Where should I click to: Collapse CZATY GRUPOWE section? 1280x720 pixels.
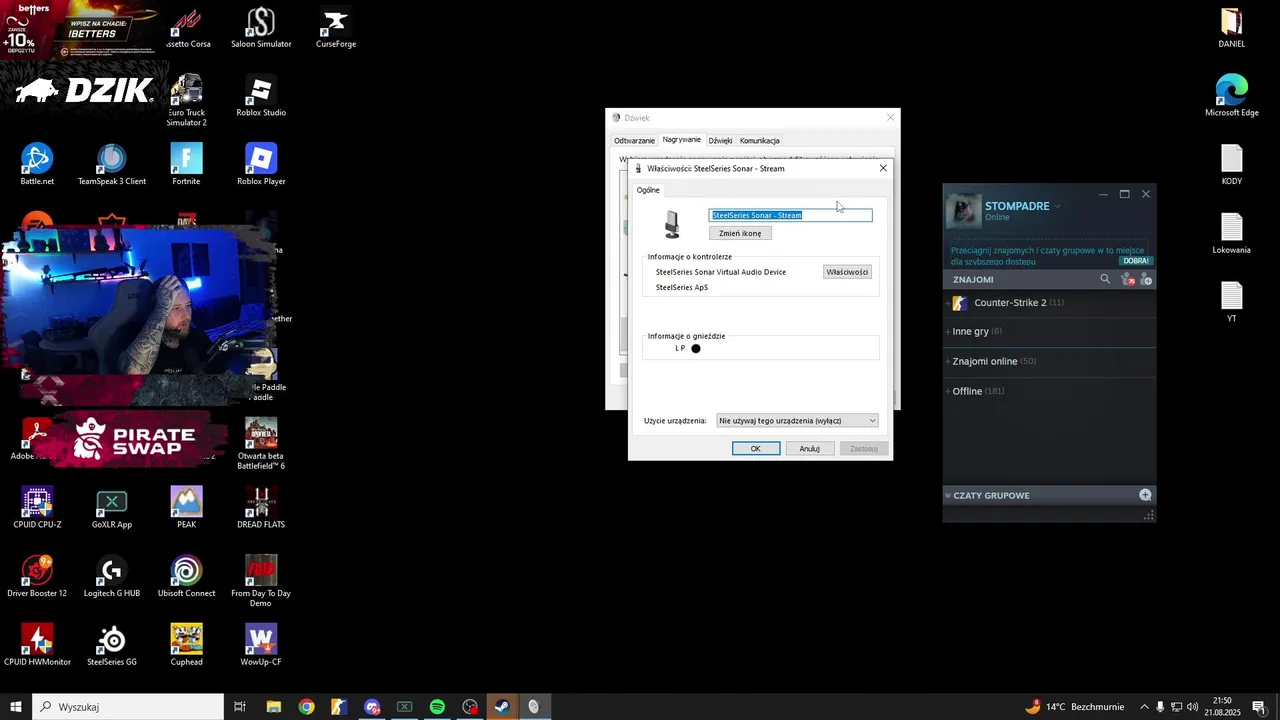[947, 496]
